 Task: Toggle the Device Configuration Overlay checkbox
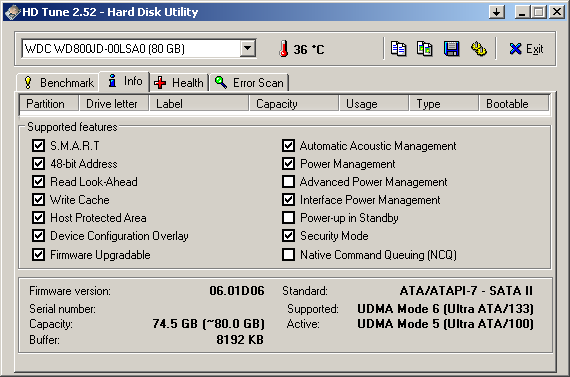click(38, 236)
